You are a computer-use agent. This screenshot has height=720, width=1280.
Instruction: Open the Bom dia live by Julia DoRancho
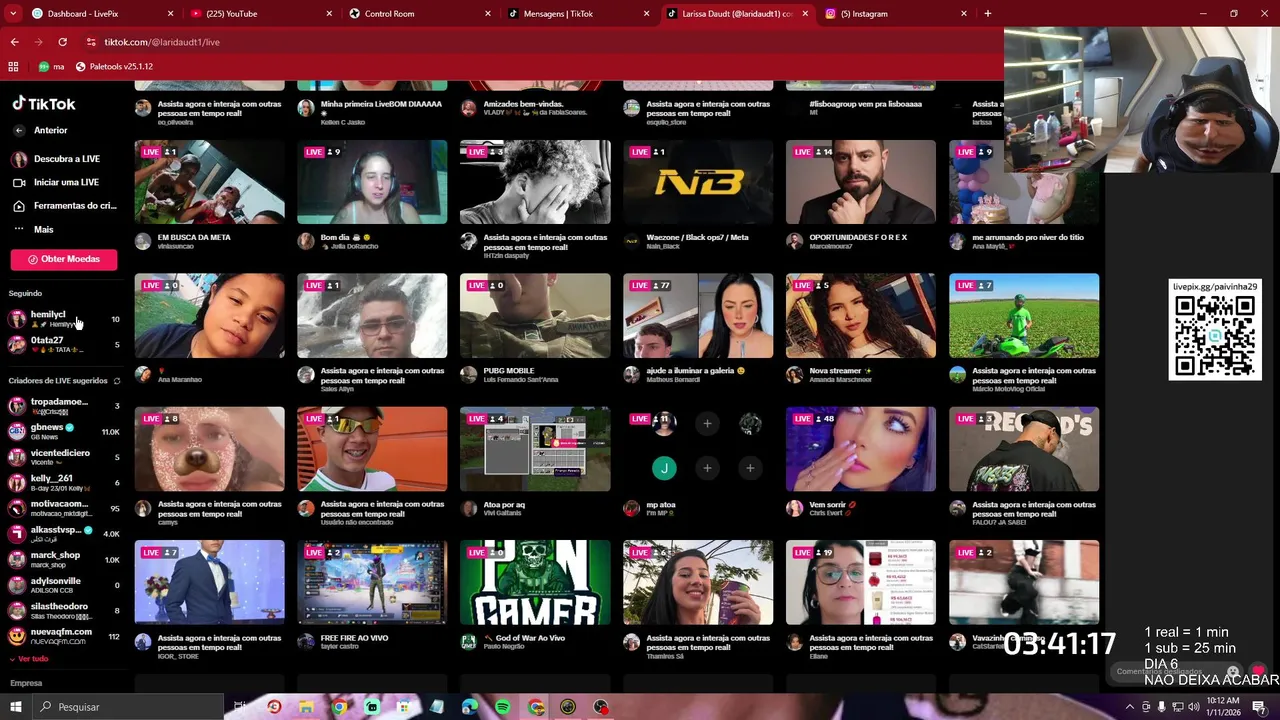click(x=372, y=182)
